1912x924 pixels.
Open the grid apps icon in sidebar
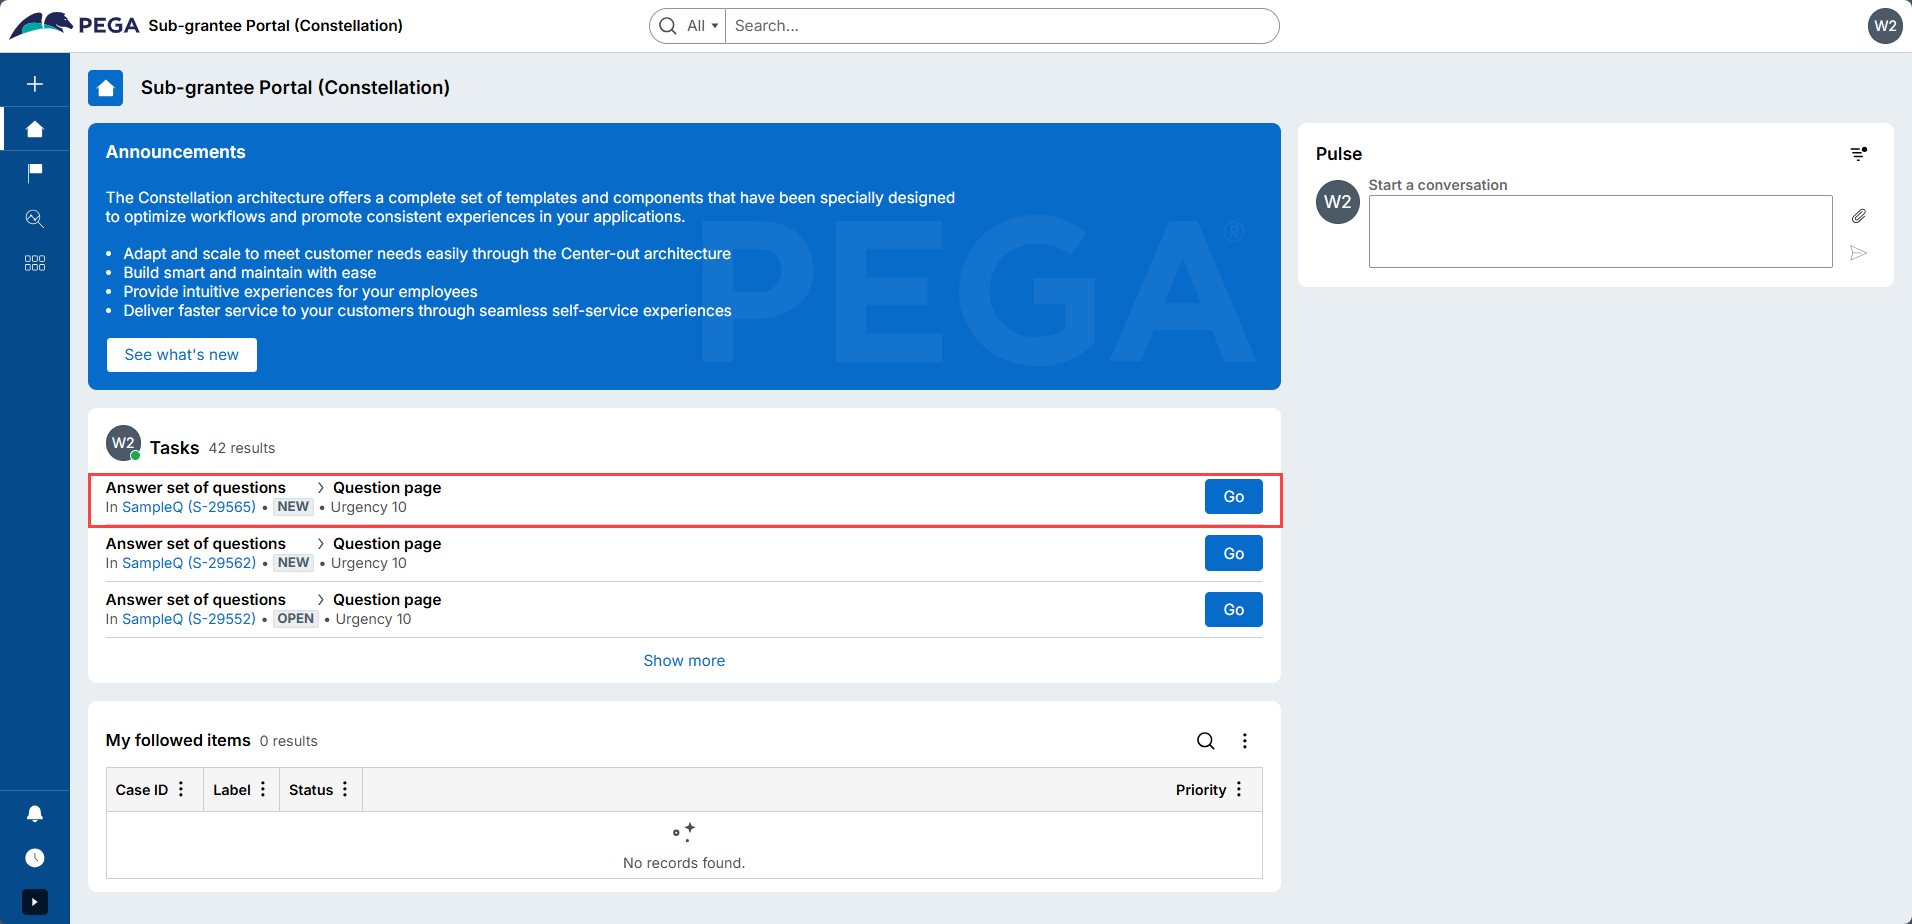click(35, 263)
